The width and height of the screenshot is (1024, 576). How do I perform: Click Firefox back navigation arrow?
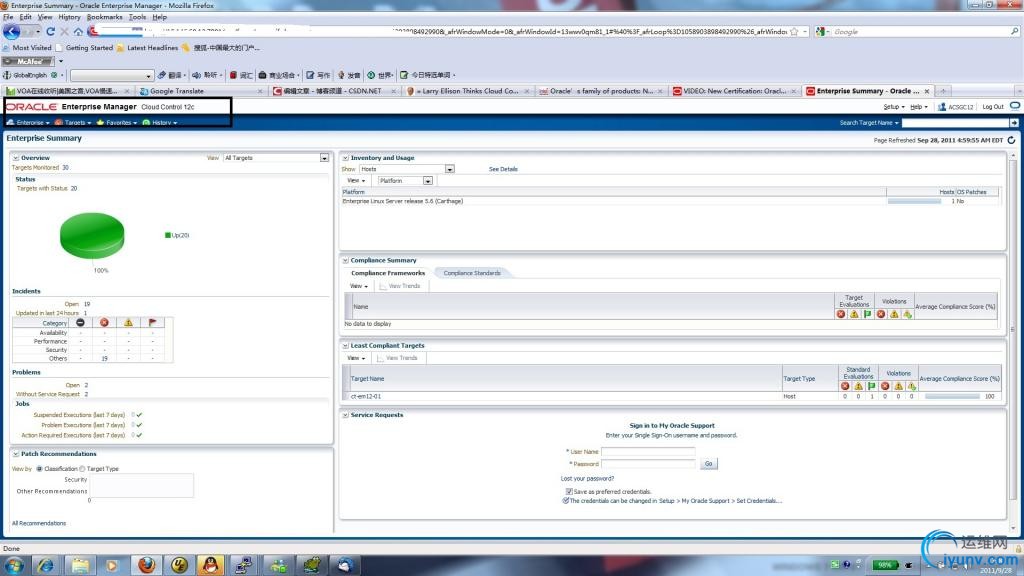tap(11, 31)
